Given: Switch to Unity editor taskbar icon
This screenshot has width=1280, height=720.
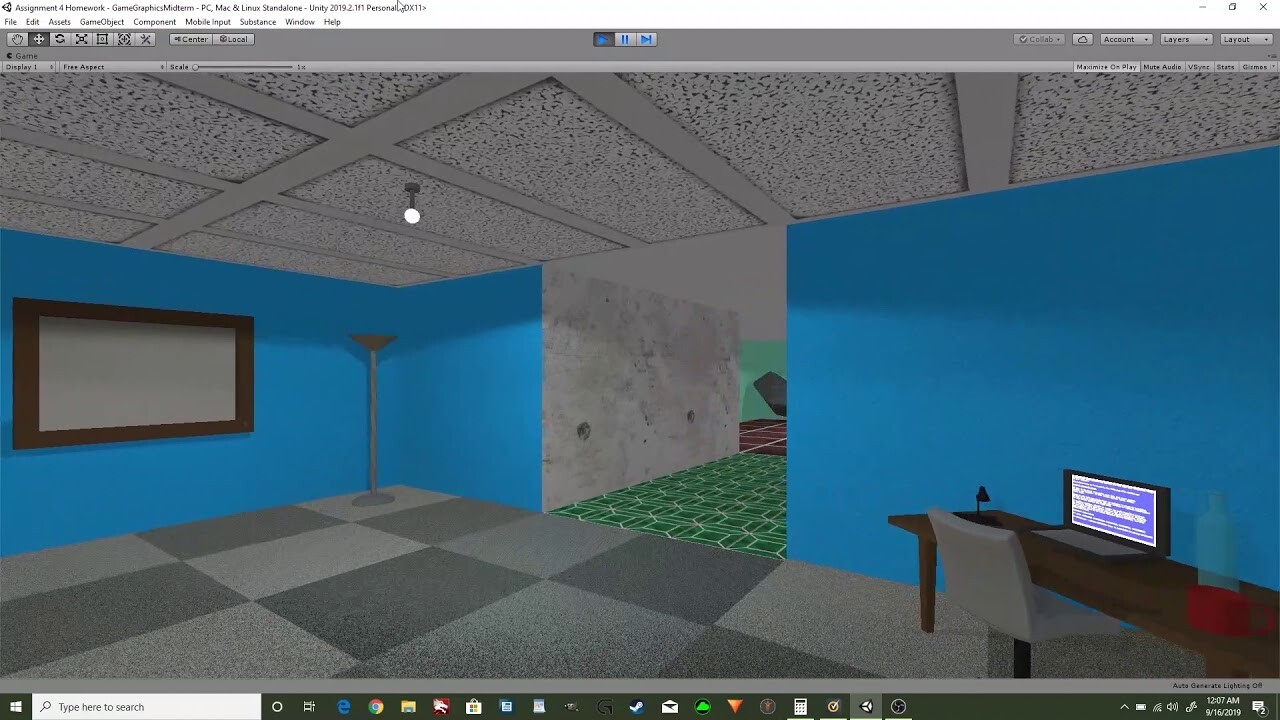Looking at the screenshot, I should point(866,707).
